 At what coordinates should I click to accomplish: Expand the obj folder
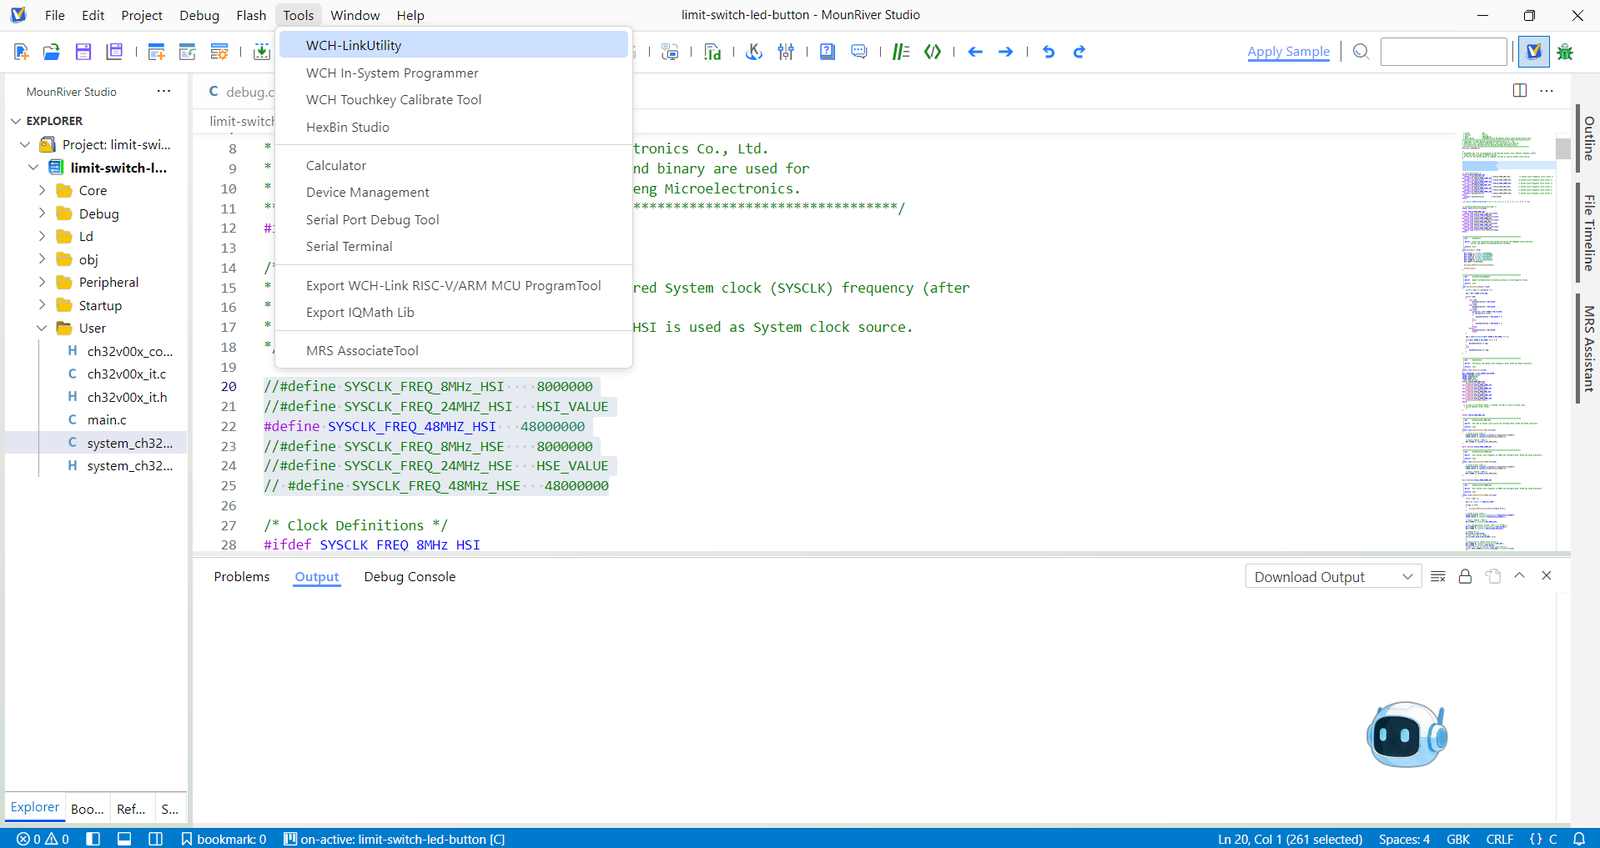pos(42,259)
